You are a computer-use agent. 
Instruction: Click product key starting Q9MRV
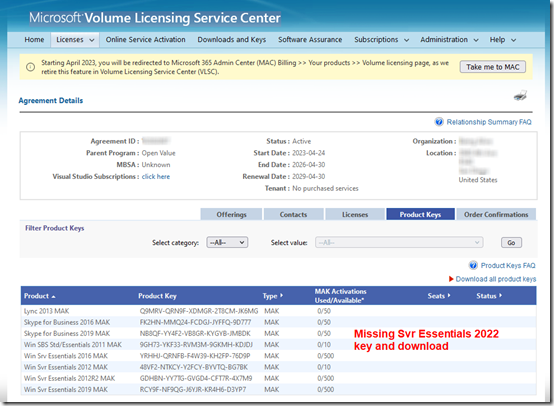[x=199, y=311]
